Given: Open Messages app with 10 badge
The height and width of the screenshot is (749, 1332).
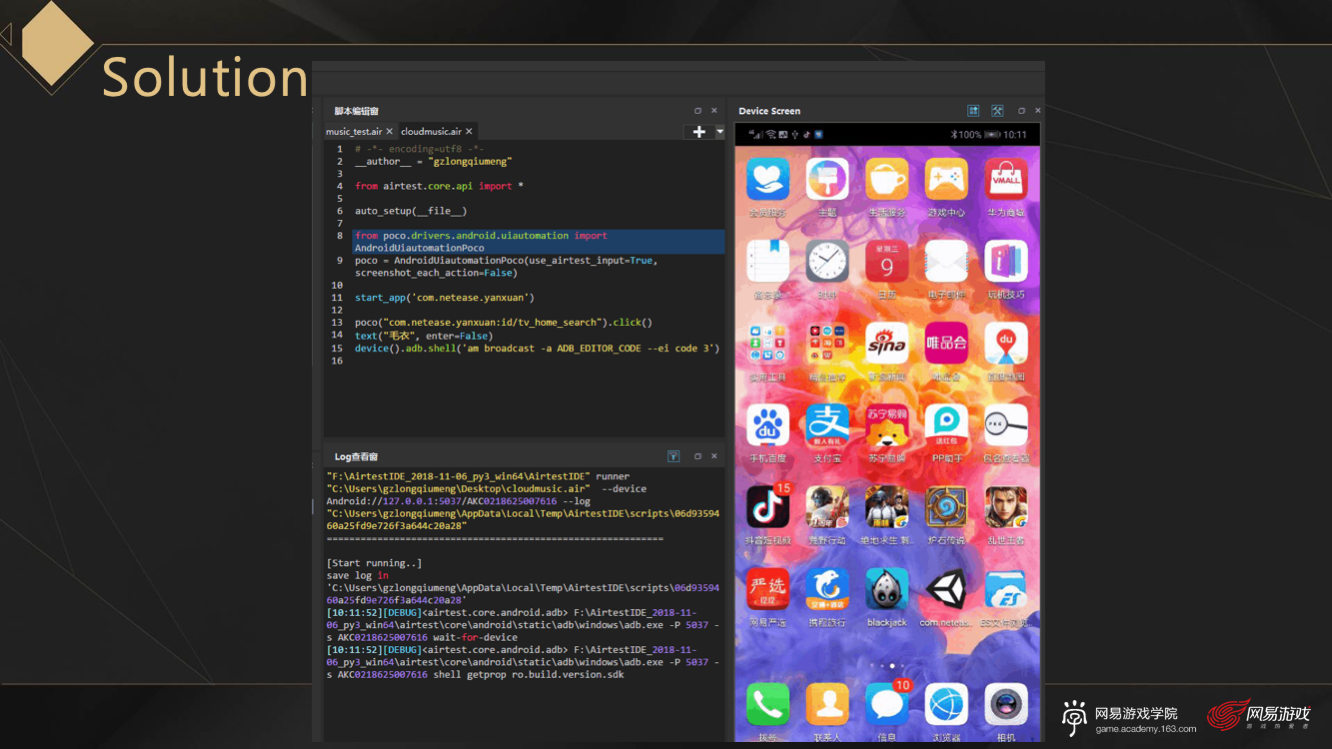Looking at the screenshot, I should coord(886,706).
